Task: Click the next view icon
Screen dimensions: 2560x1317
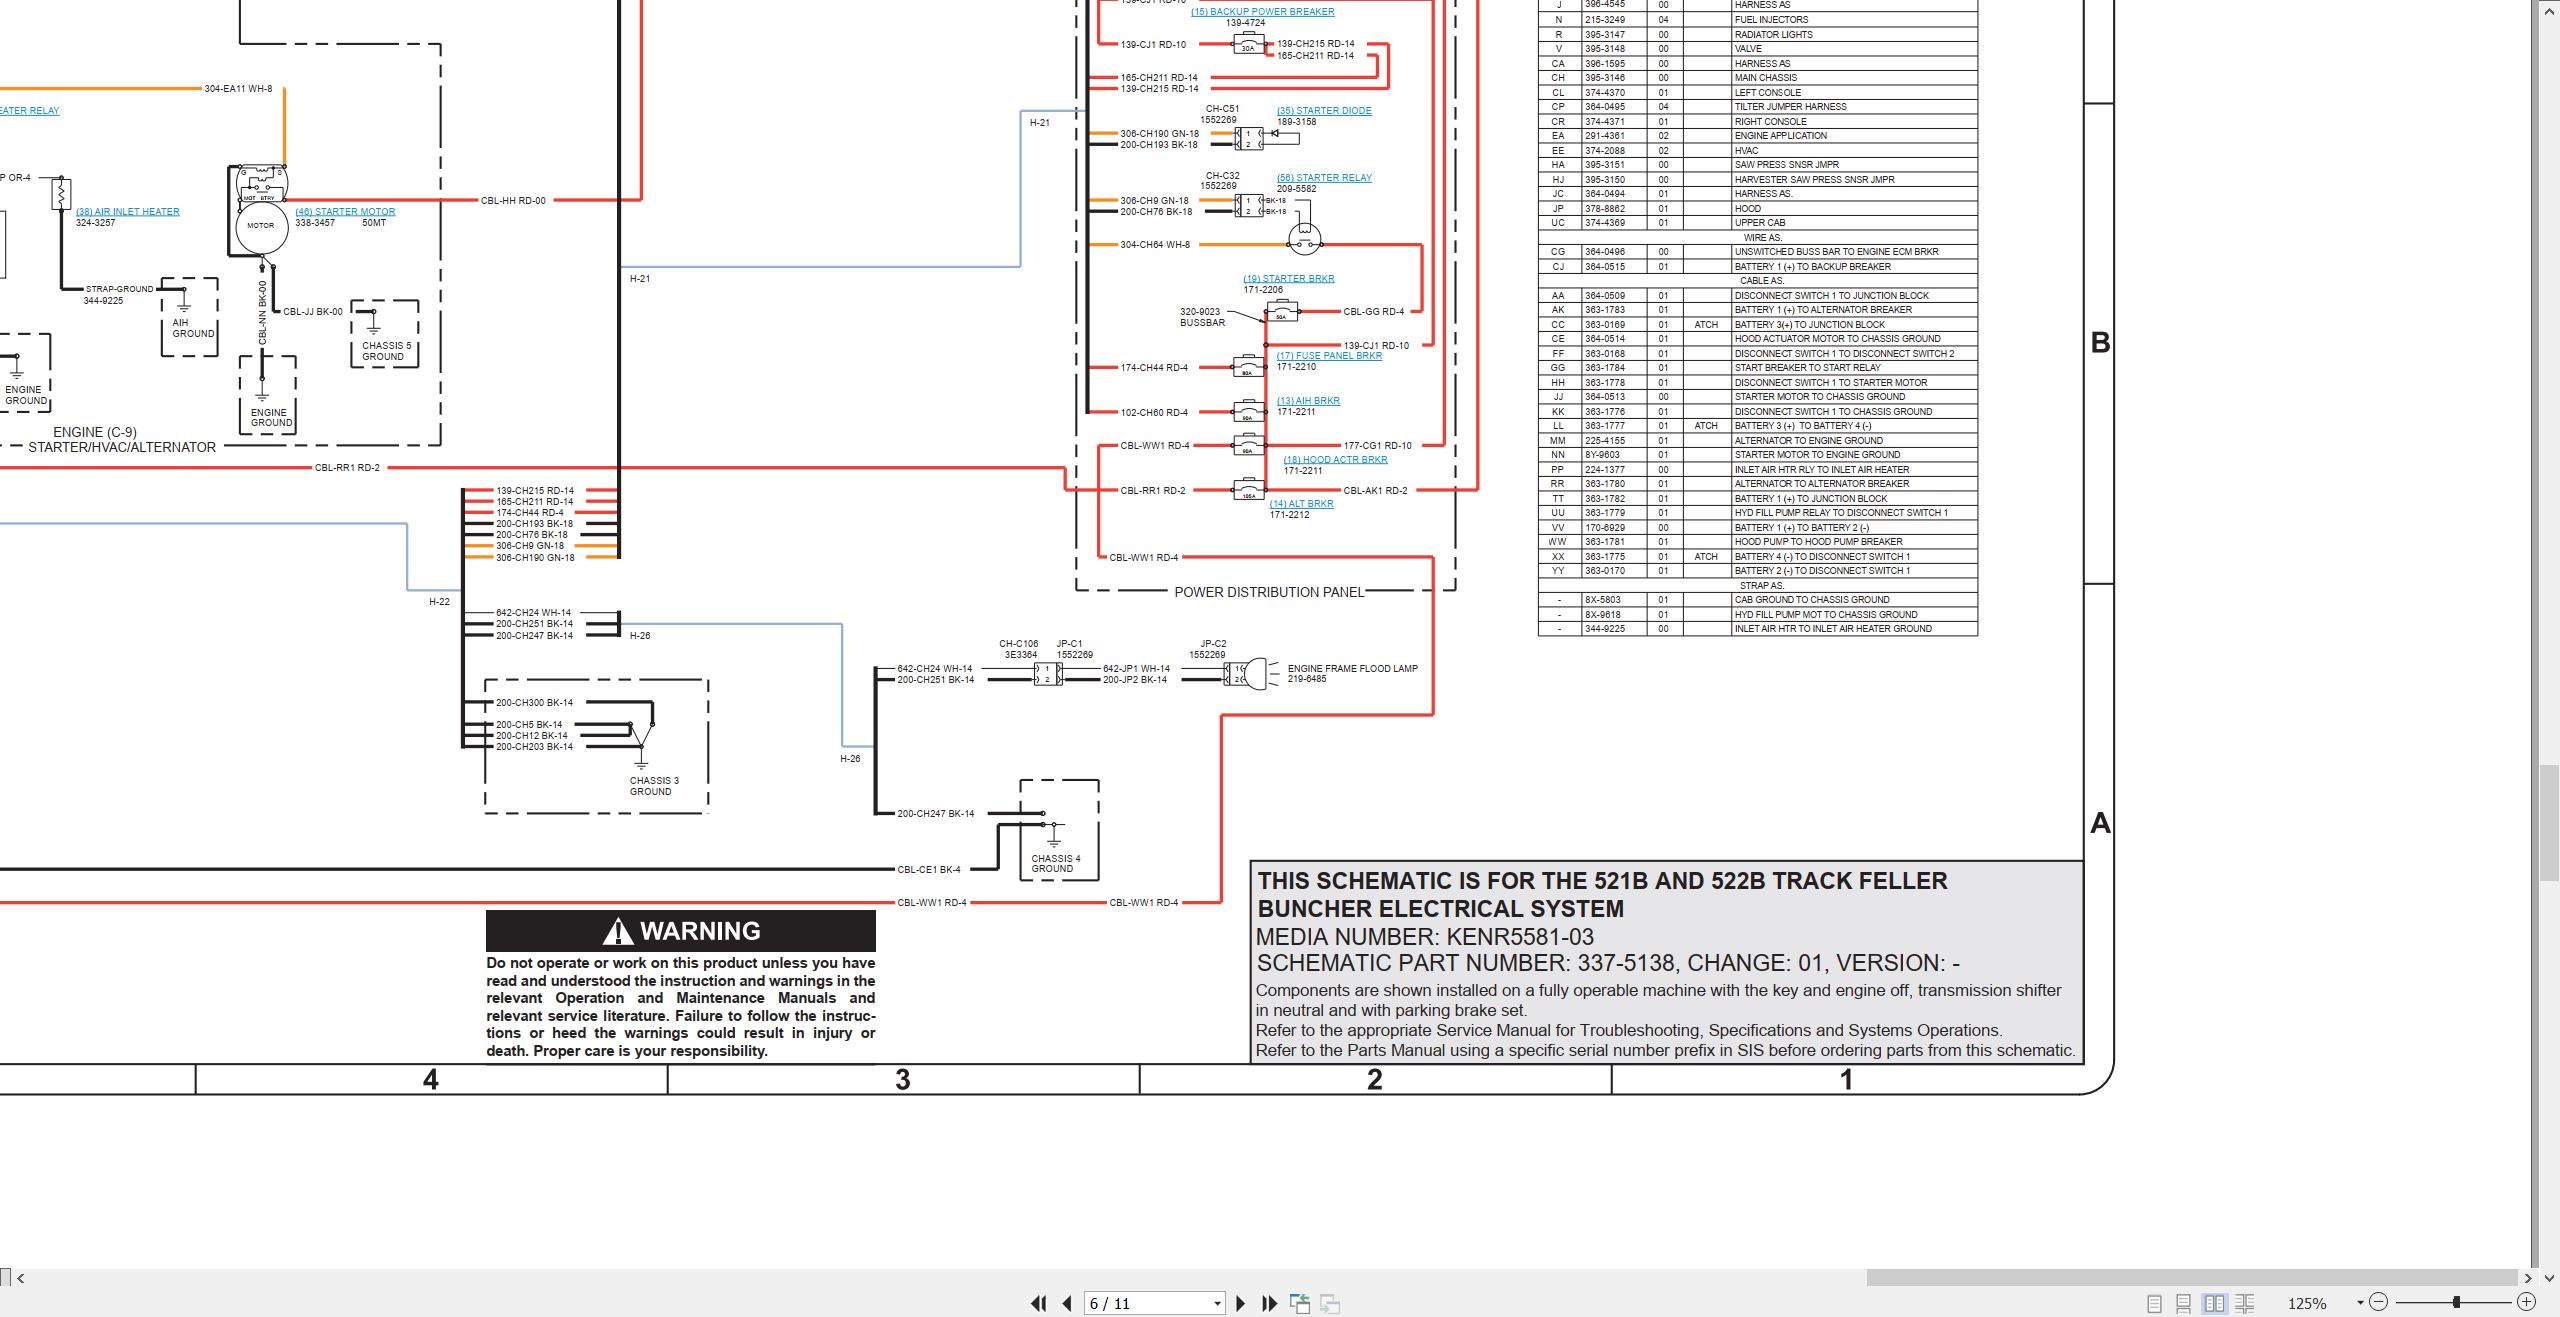Action: [1330, 1303]
